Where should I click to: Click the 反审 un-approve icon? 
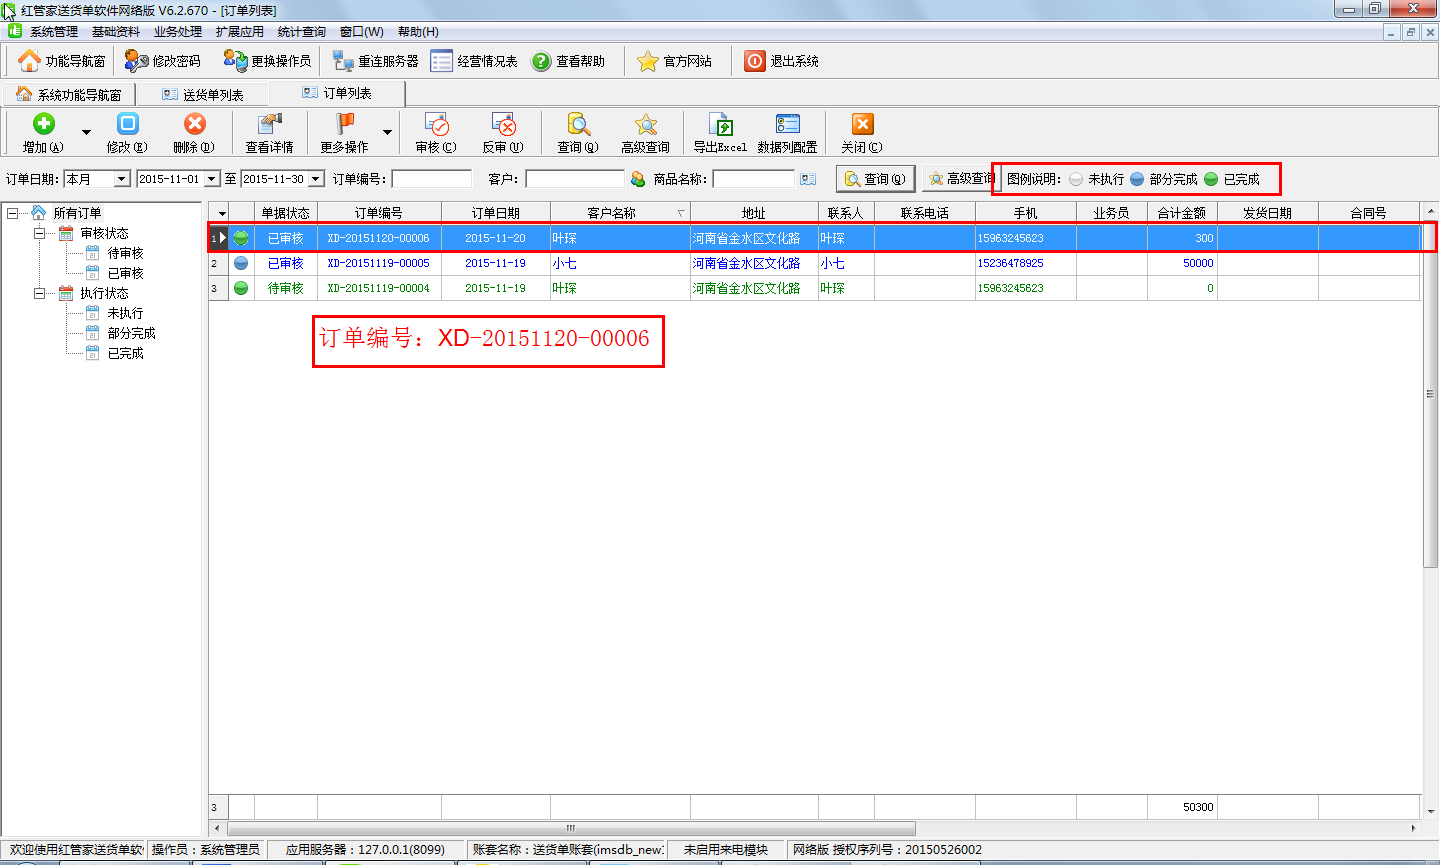(503, 124)
